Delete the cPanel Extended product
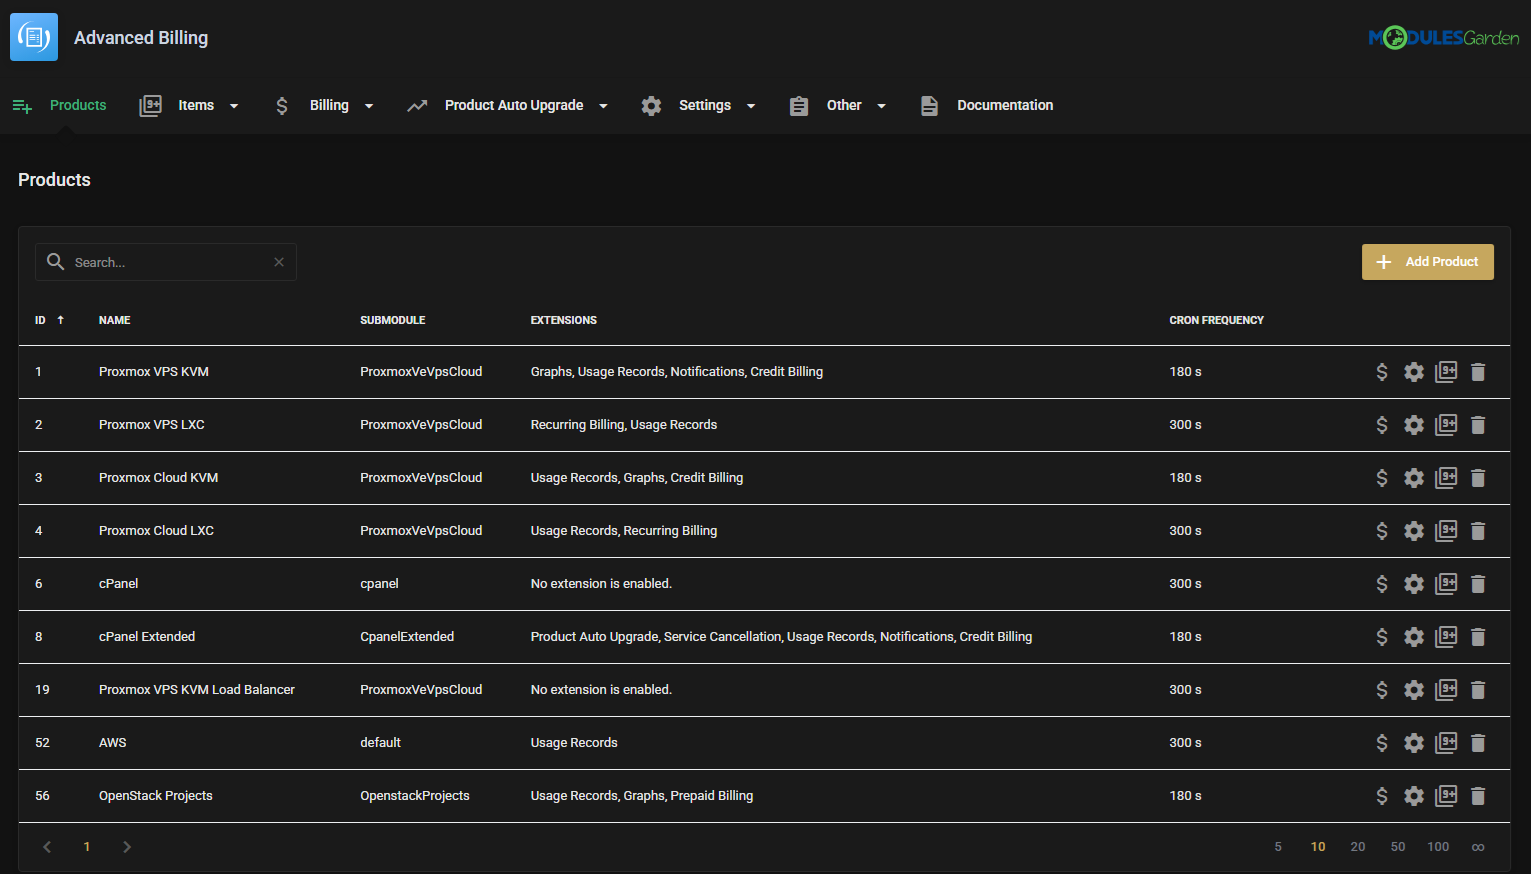The height and width of the screenshot is (874, 1531). click(x=1478, y=637)
